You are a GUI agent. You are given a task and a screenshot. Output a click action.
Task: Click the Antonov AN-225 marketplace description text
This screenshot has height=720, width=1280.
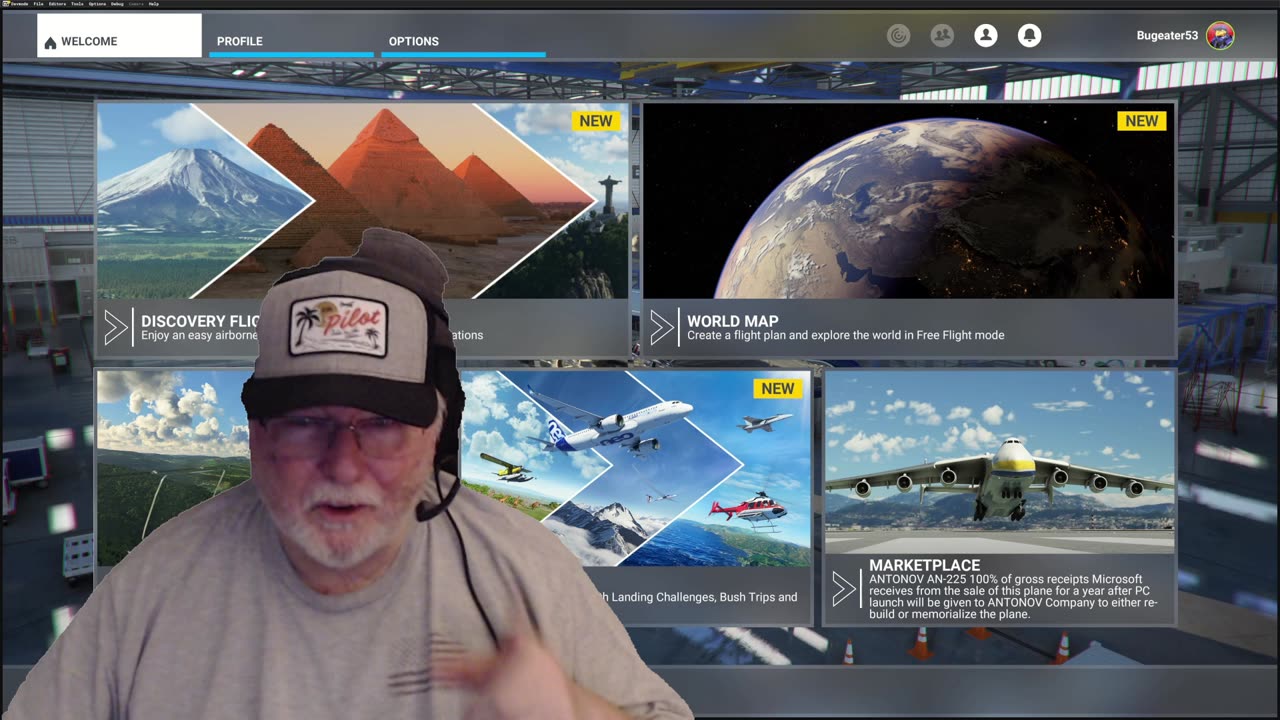1013,597
